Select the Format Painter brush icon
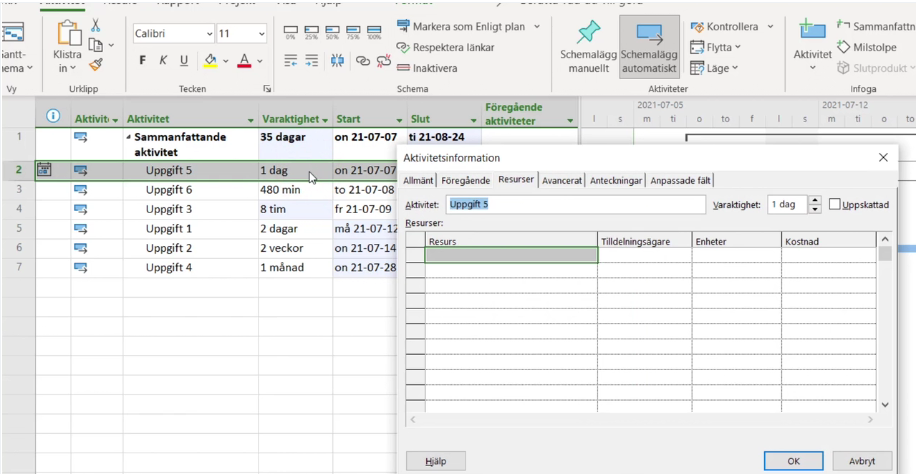This screenshot has width=916, height=474. point(95,65)
